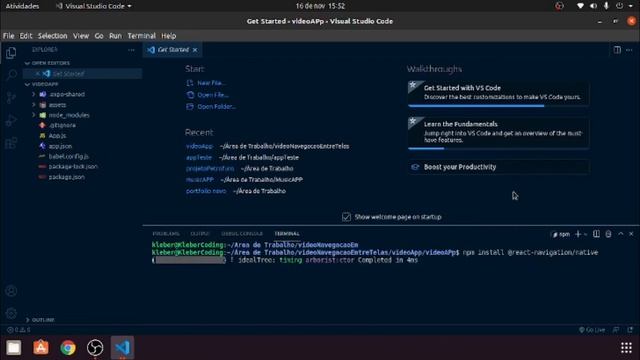
Task: Collapse the VIDEOAPP folder section
Action: pyautogui.click(x=27, y=84)
